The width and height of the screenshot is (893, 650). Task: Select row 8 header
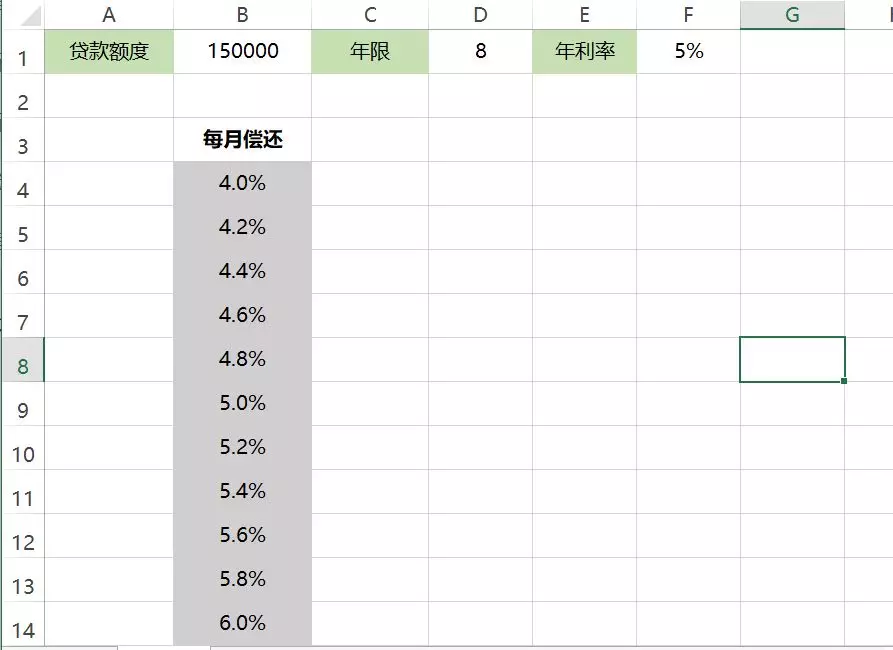(23, 359)
